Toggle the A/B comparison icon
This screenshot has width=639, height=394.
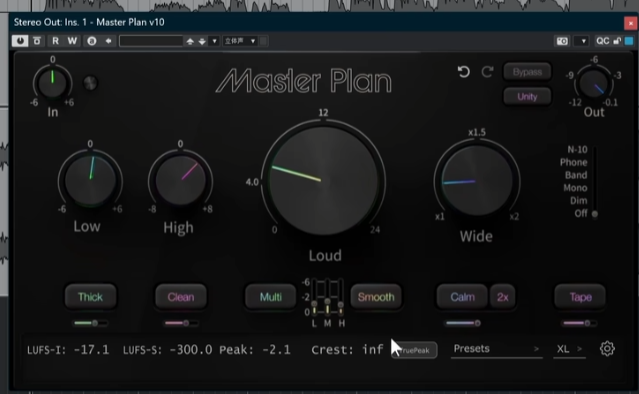coord(92,41)
